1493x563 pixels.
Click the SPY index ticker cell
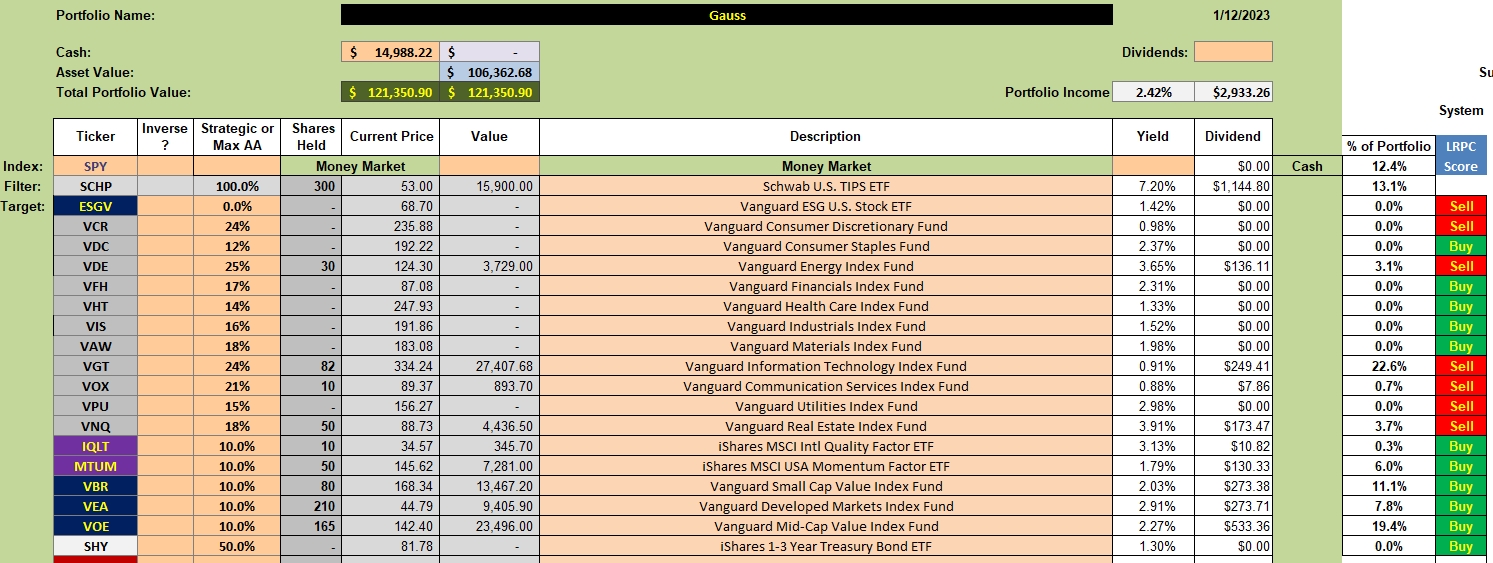[96, 166]
